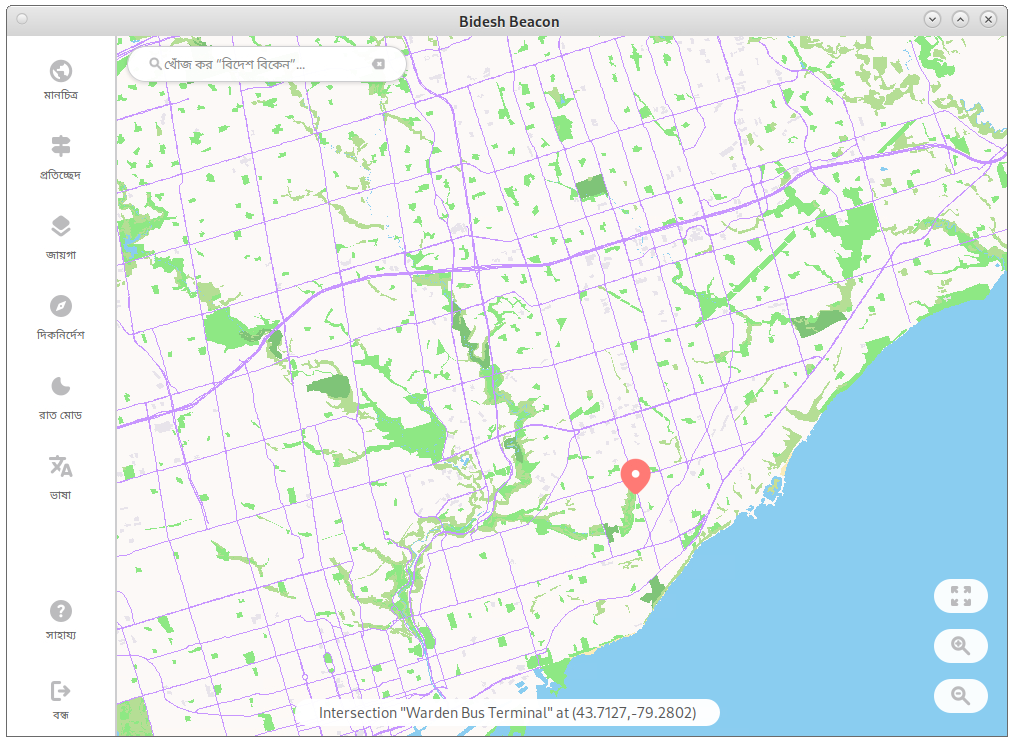
Task: Toggle fullscreen map view
Action: pyautogui.click(x=961, y=596)
